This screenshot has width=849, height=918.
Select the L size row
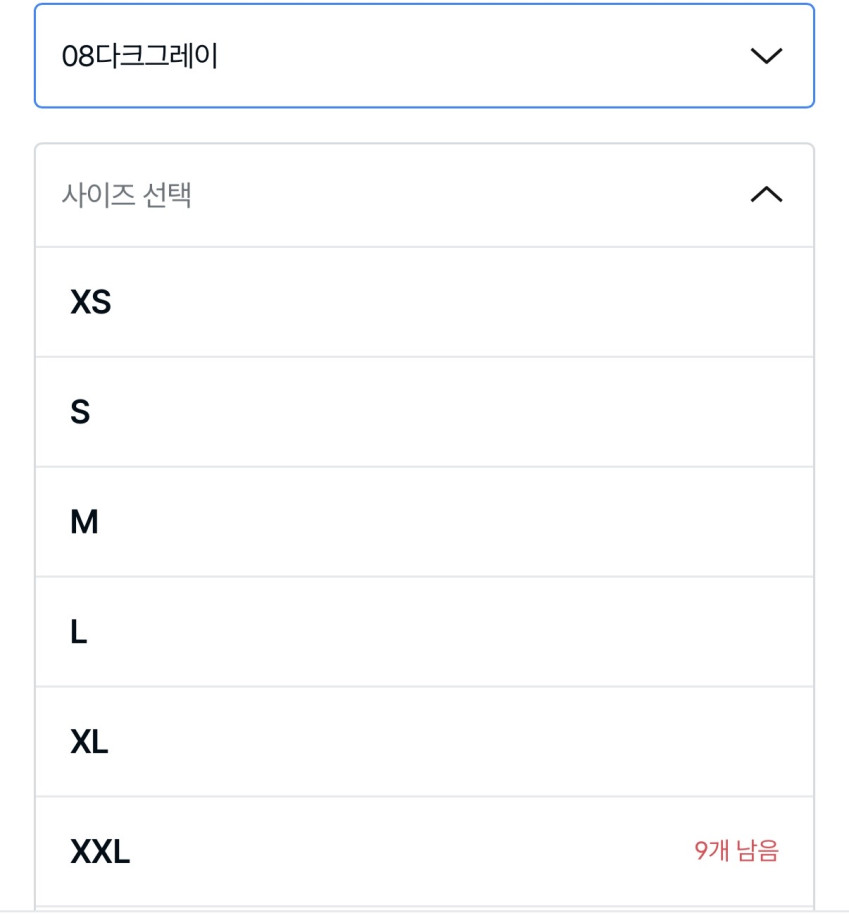point(424,632)
